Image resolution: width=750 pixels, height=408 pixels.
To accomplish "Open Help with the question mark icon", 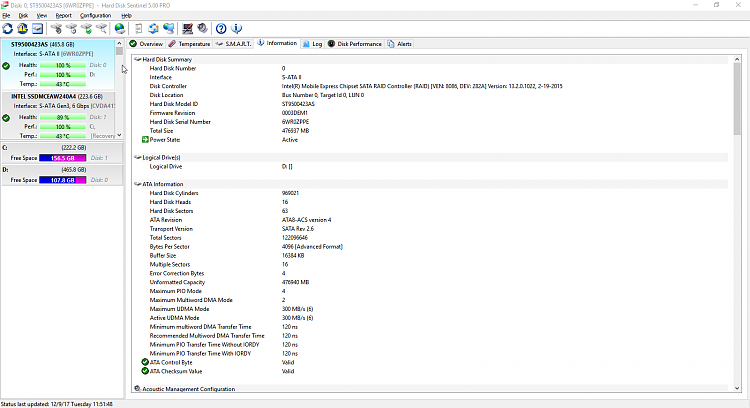I will pyautogui.click(x=221, y=29).
